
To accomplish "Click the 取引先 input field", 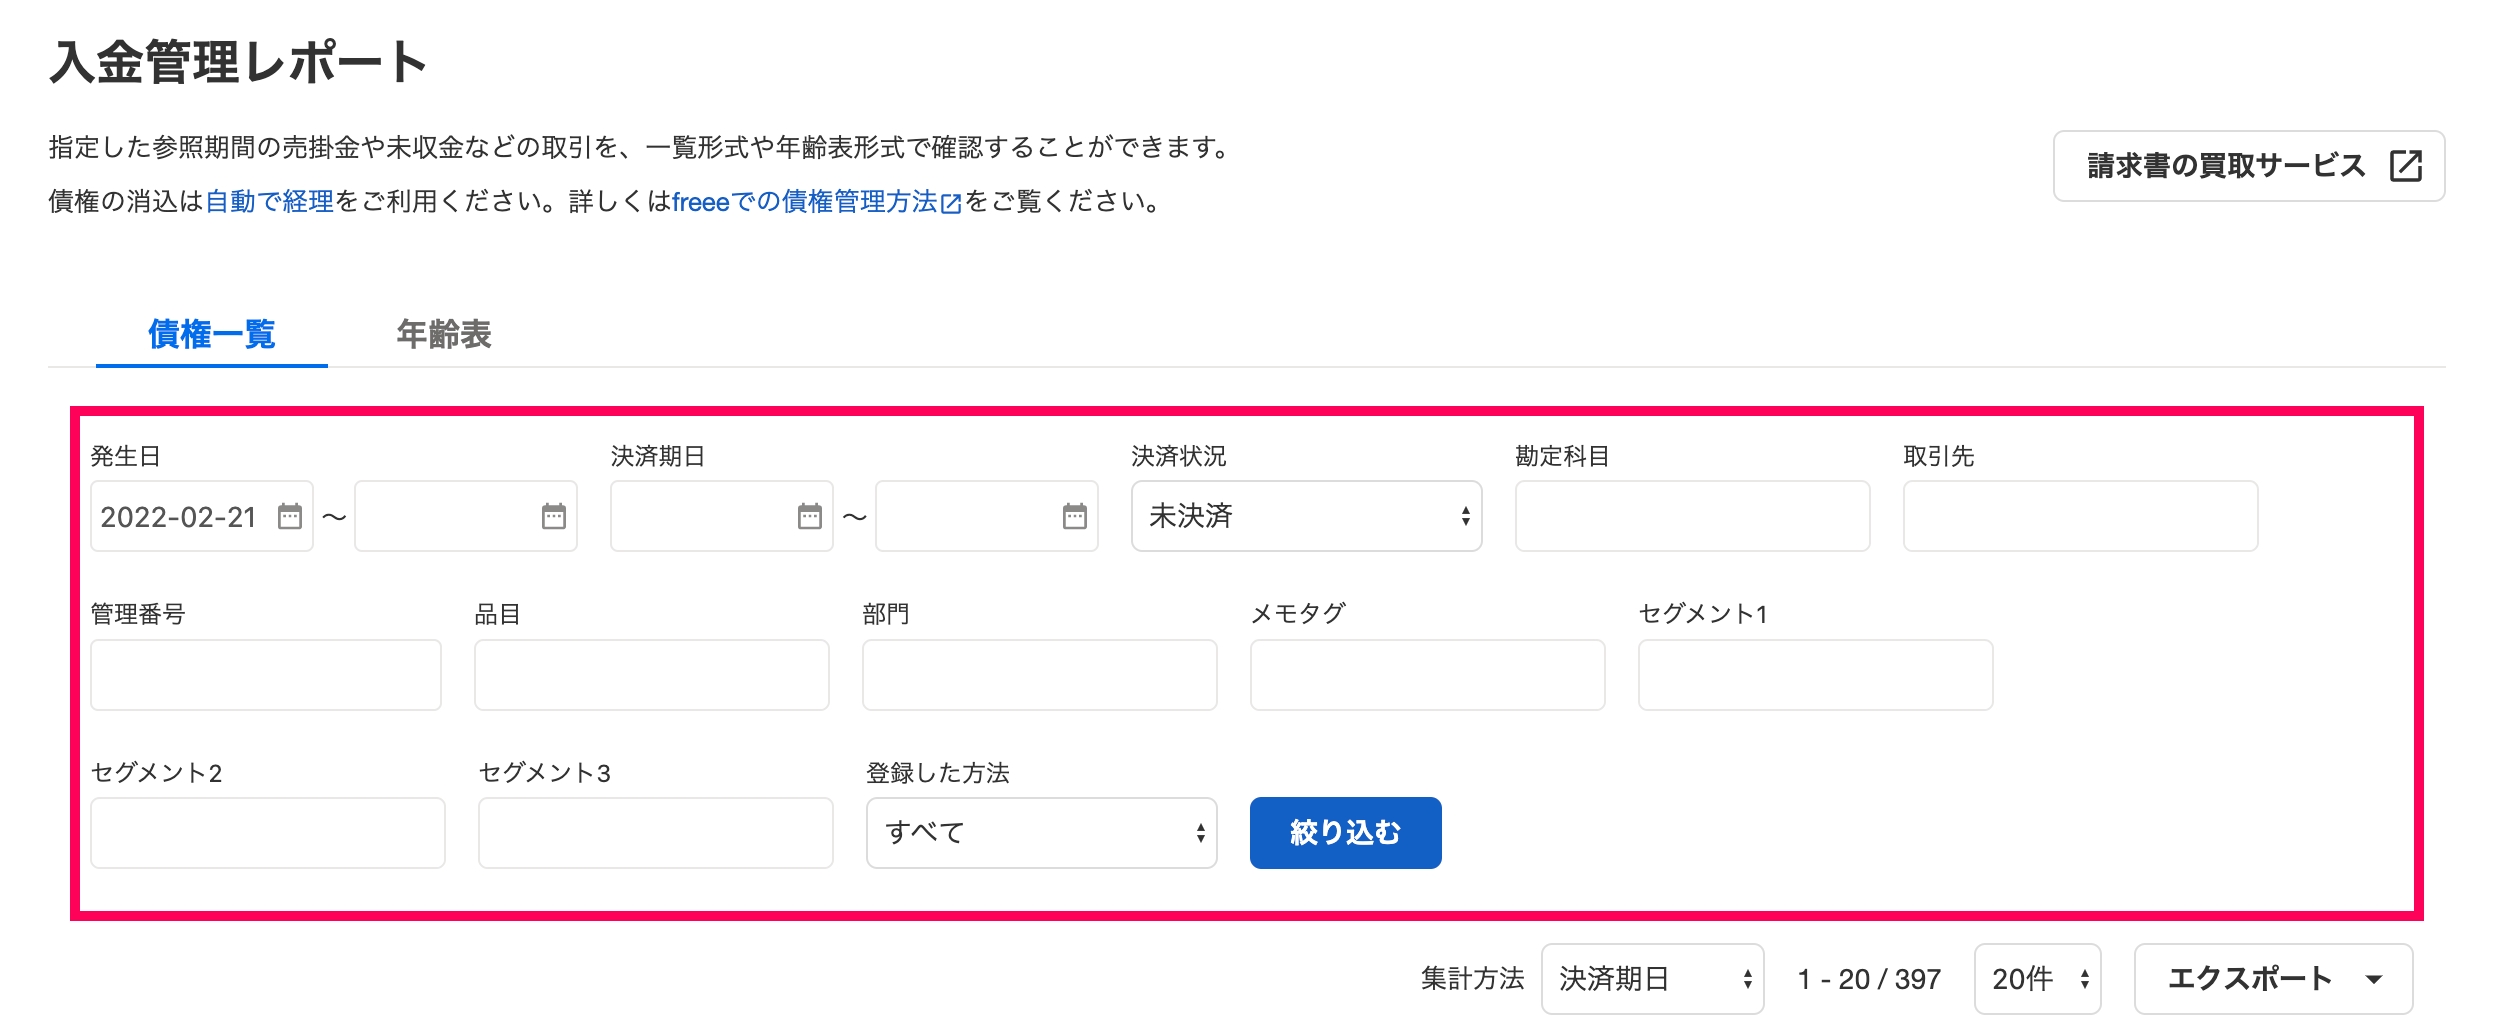I will (x=2080, y=516).
